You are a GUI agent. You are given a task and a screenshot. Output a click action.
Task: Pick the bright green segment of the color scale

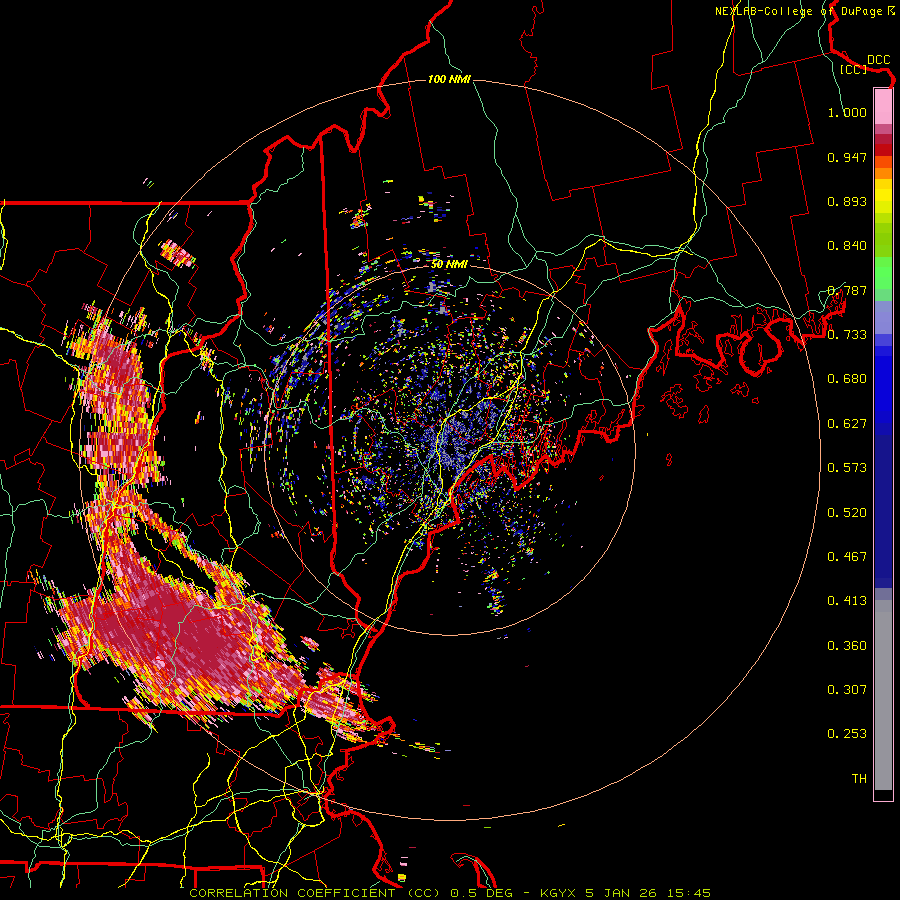click(883, 273)
